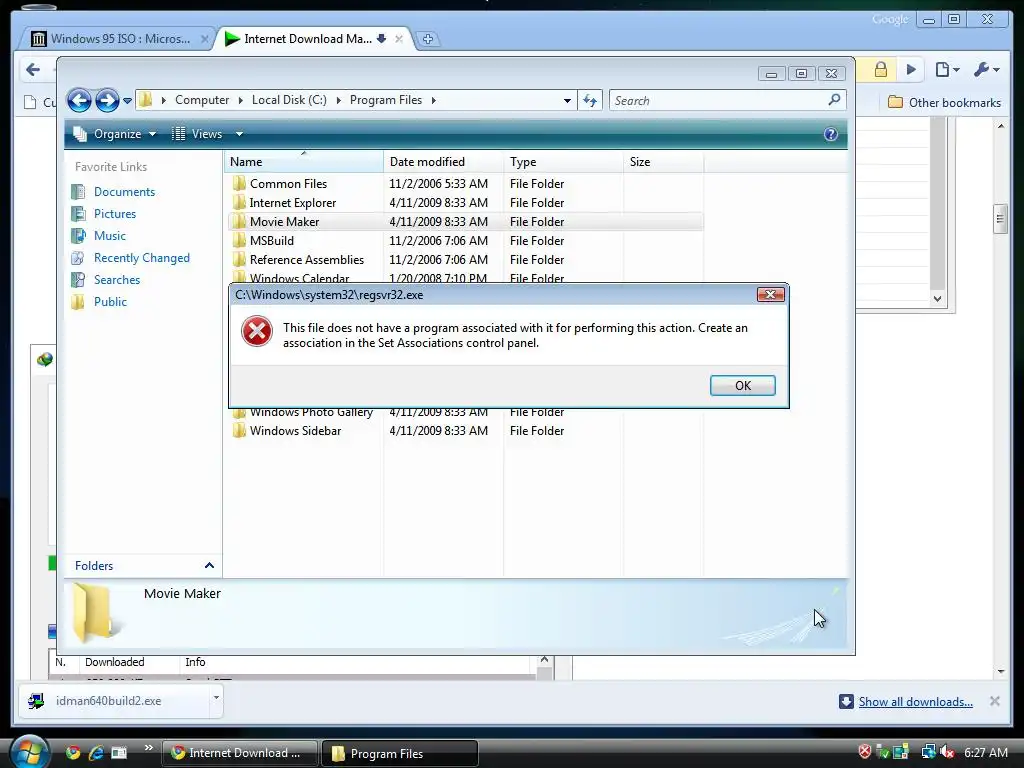Viewport: 1024px width, 768px height.
Task: Sort by Date modified column
Action: pyautogui.click(x=443, y=161)
